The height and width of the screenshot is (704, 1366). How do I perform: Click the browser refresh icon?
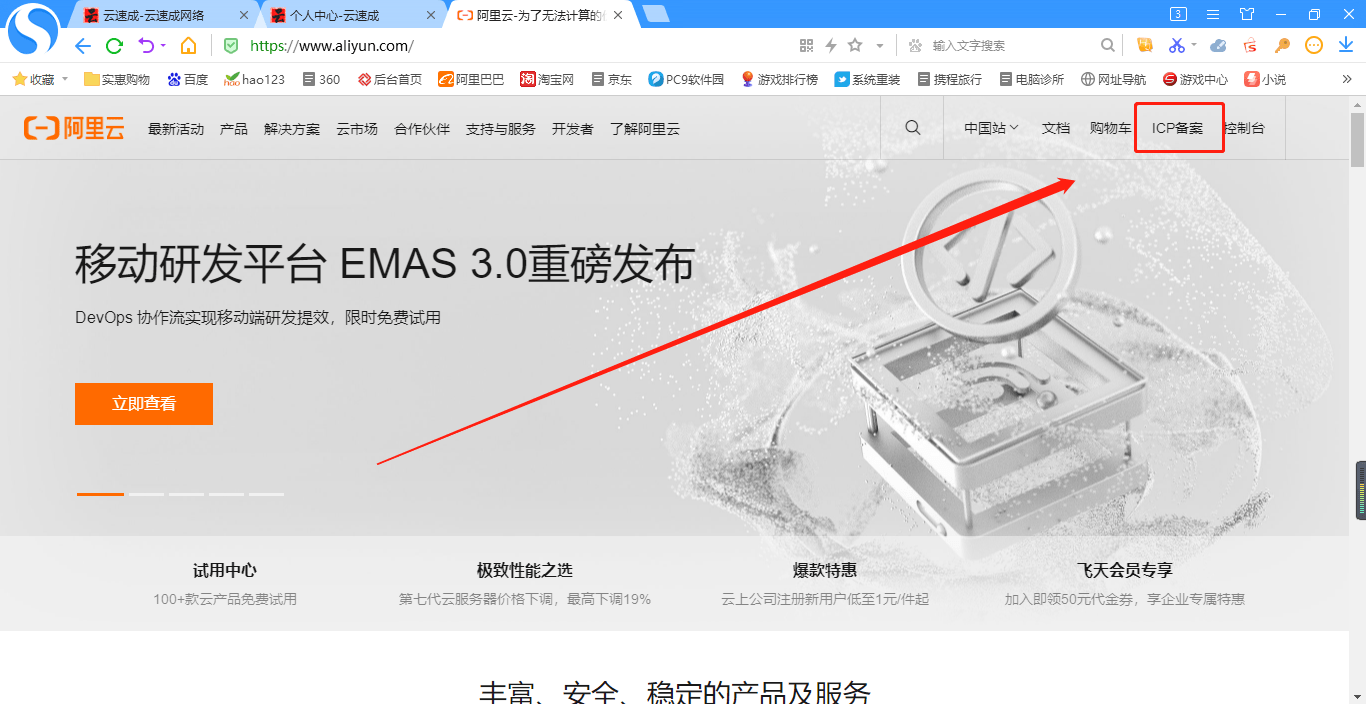pyautogui.click(x=114, y=46)
